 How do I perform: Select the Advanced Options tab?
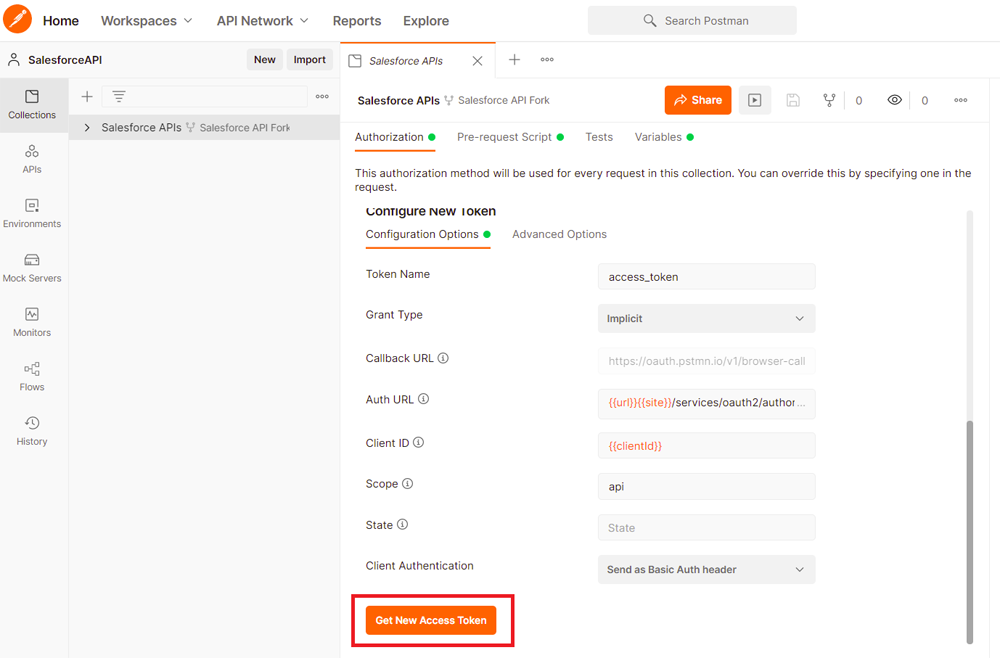[x=559, y=234]
